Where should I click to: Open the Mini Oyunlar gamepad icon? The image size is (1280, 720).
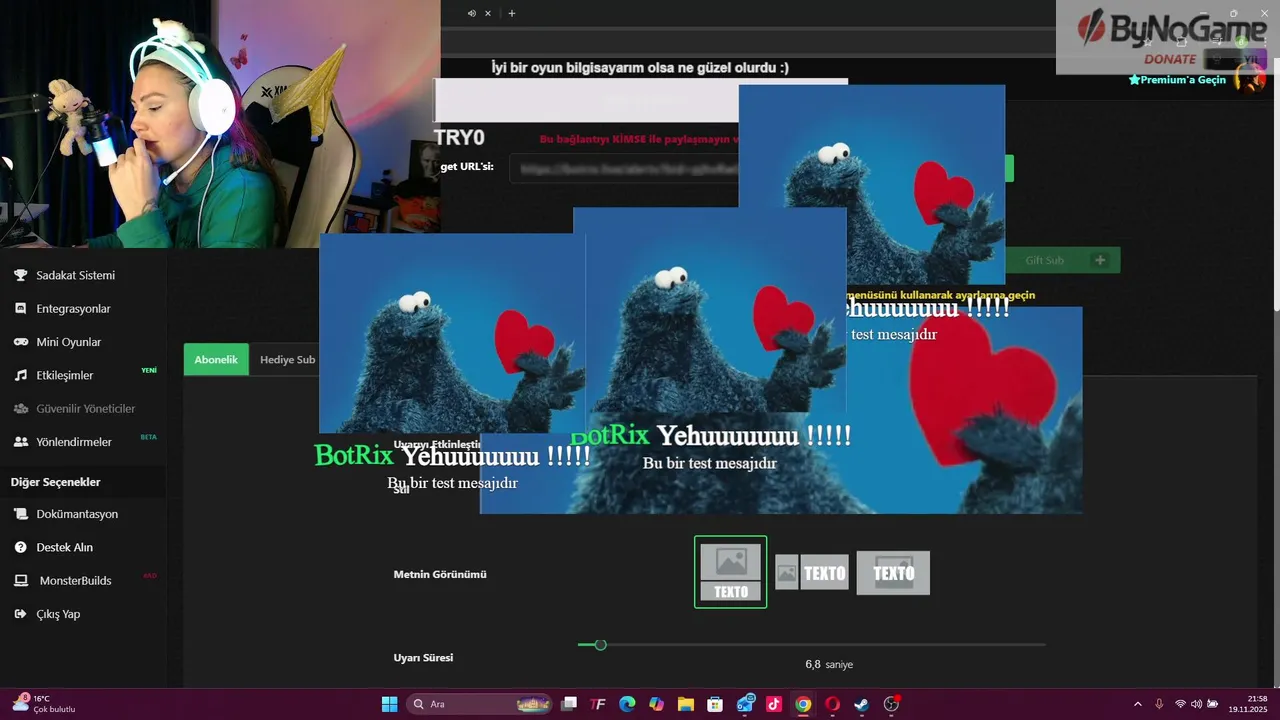[x=20, y=342]
